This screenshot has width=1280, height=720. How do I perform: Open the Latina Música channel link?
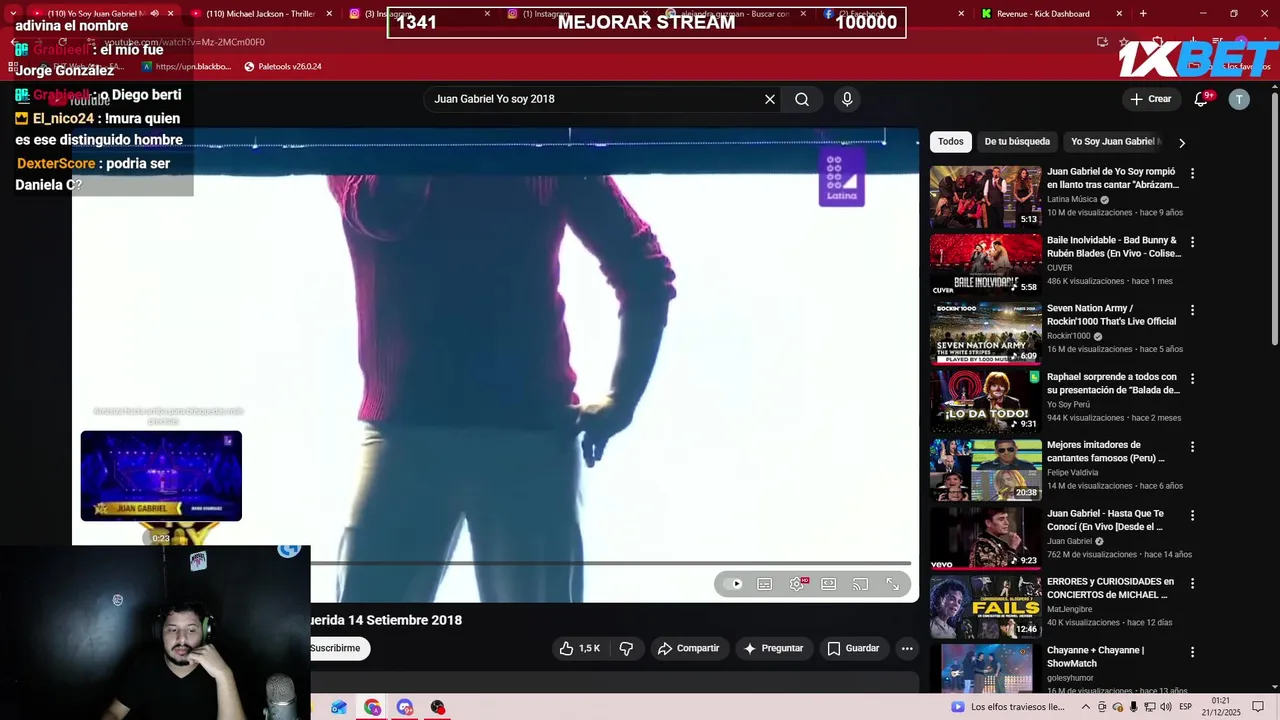click(1072, 199)
